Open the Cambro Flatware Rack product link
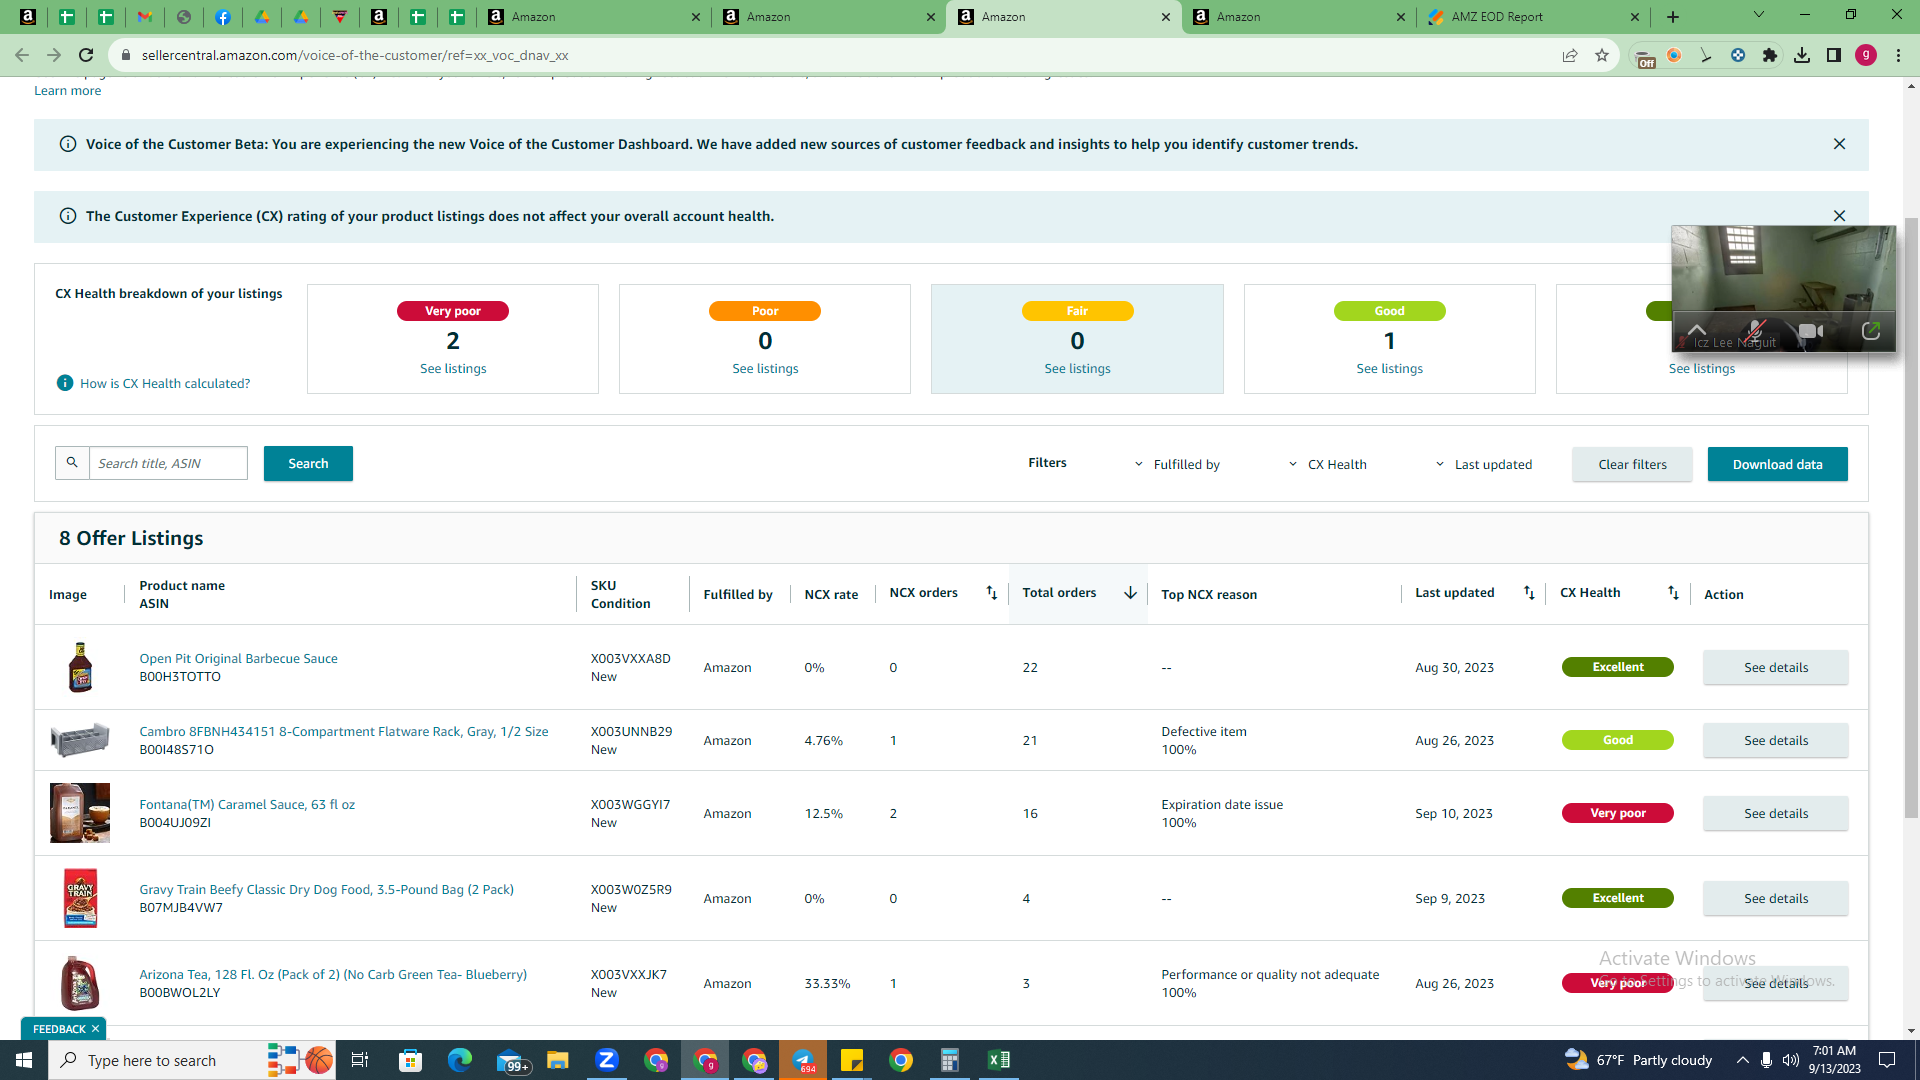This screenshot has width=1920, height=1080. pos(343,732)
